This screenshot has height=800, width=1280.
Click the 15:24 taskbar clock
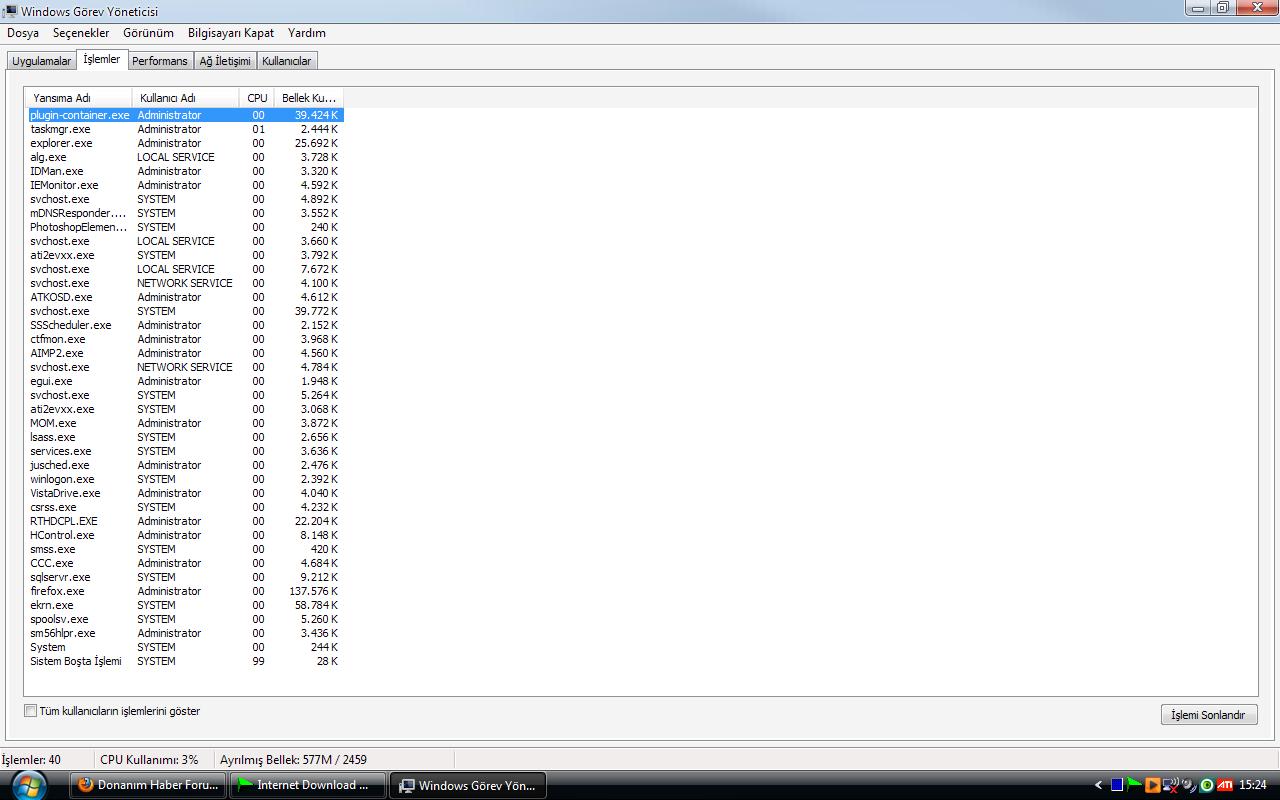click(1252, 785)
